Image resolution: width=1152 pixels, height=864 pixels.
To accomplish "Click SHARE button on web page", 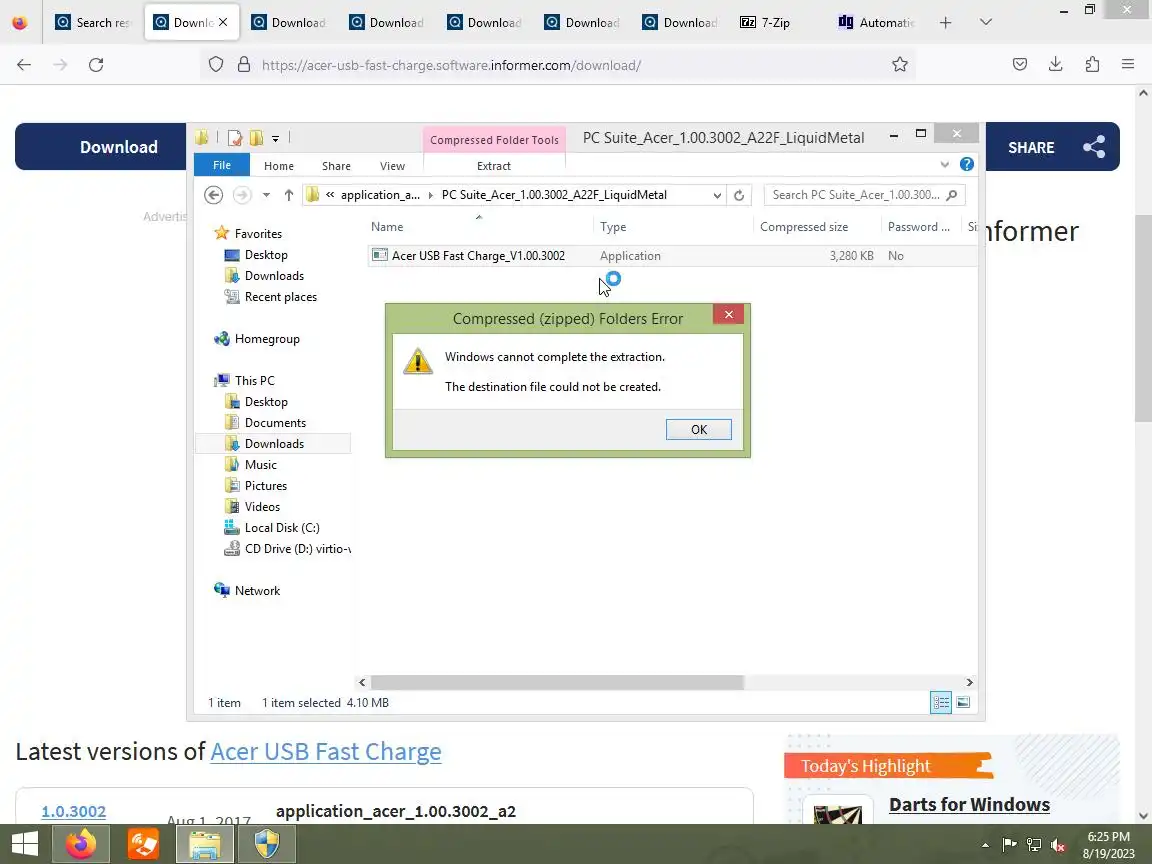I will pyautogui.click(x=1052, y=147).
